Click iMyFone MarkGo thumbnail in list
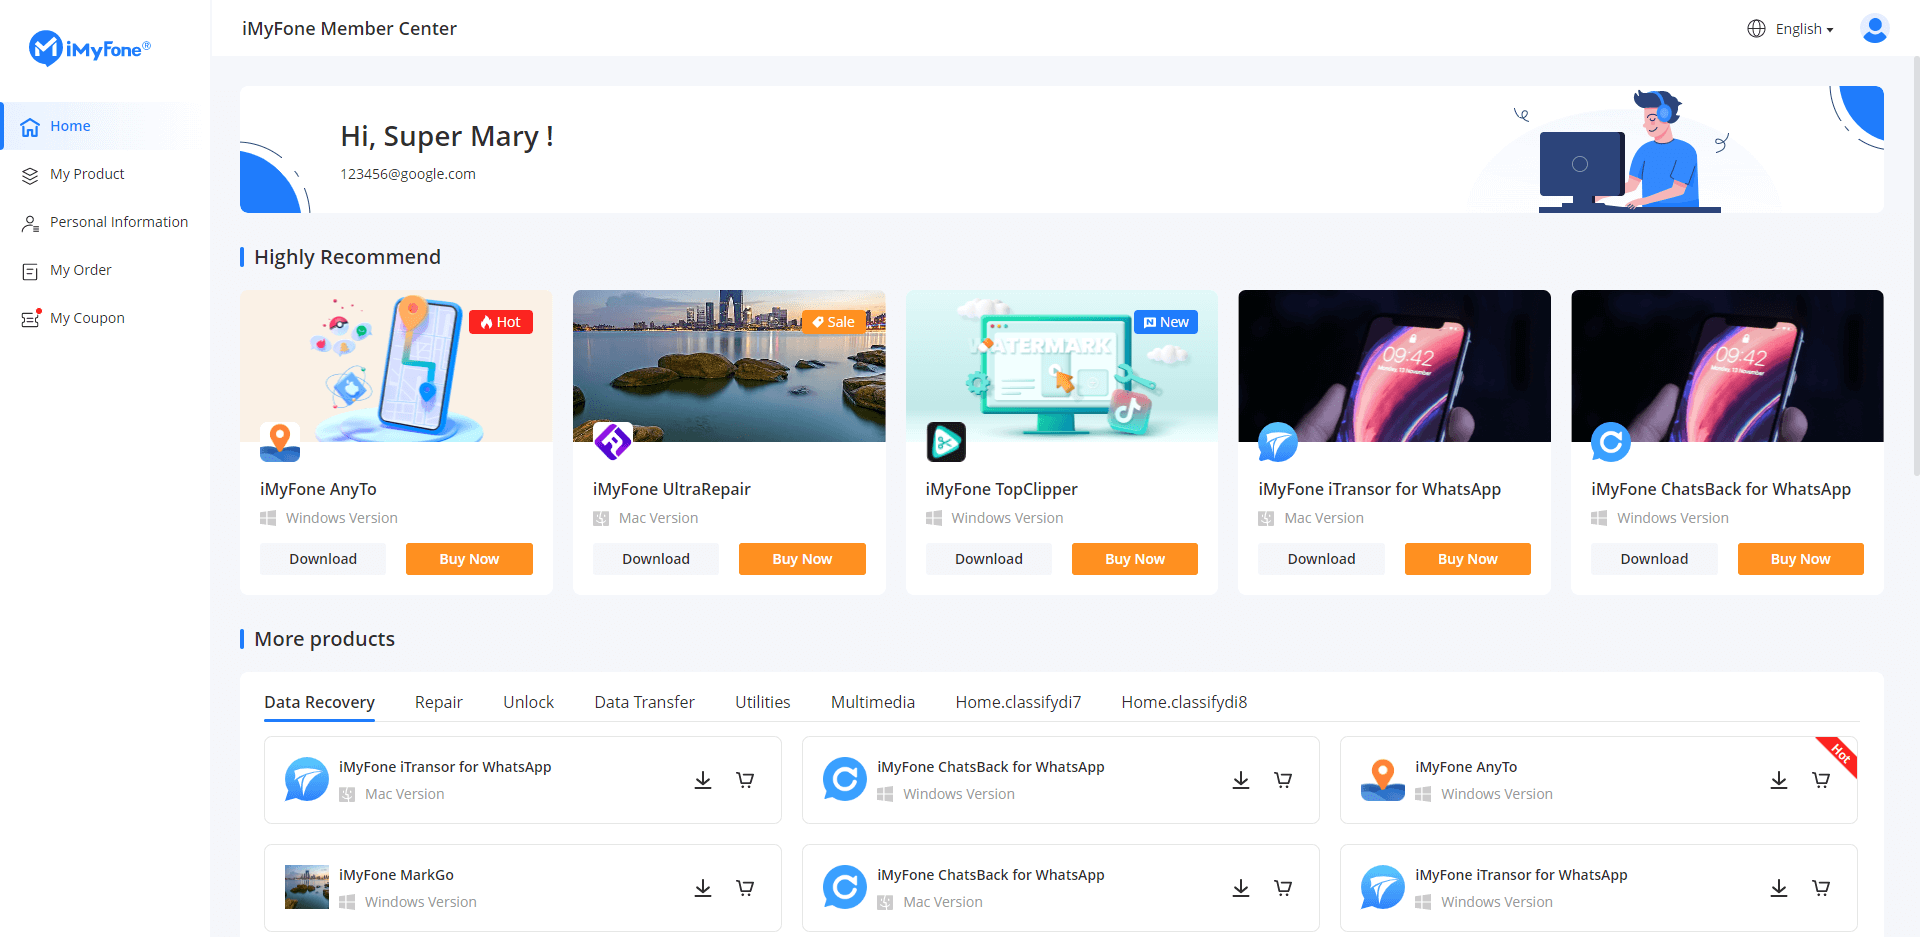 click(307, 887)
